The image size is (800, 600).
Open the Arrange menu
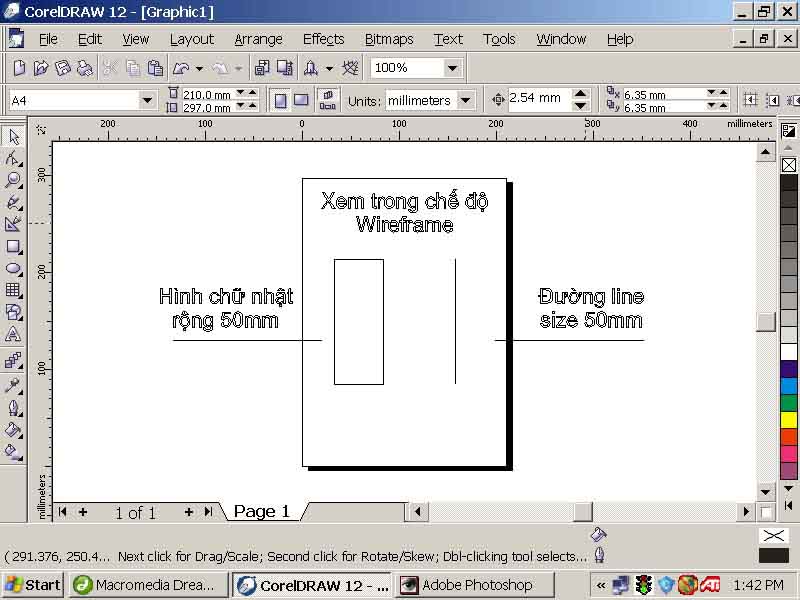click(258, 39)
